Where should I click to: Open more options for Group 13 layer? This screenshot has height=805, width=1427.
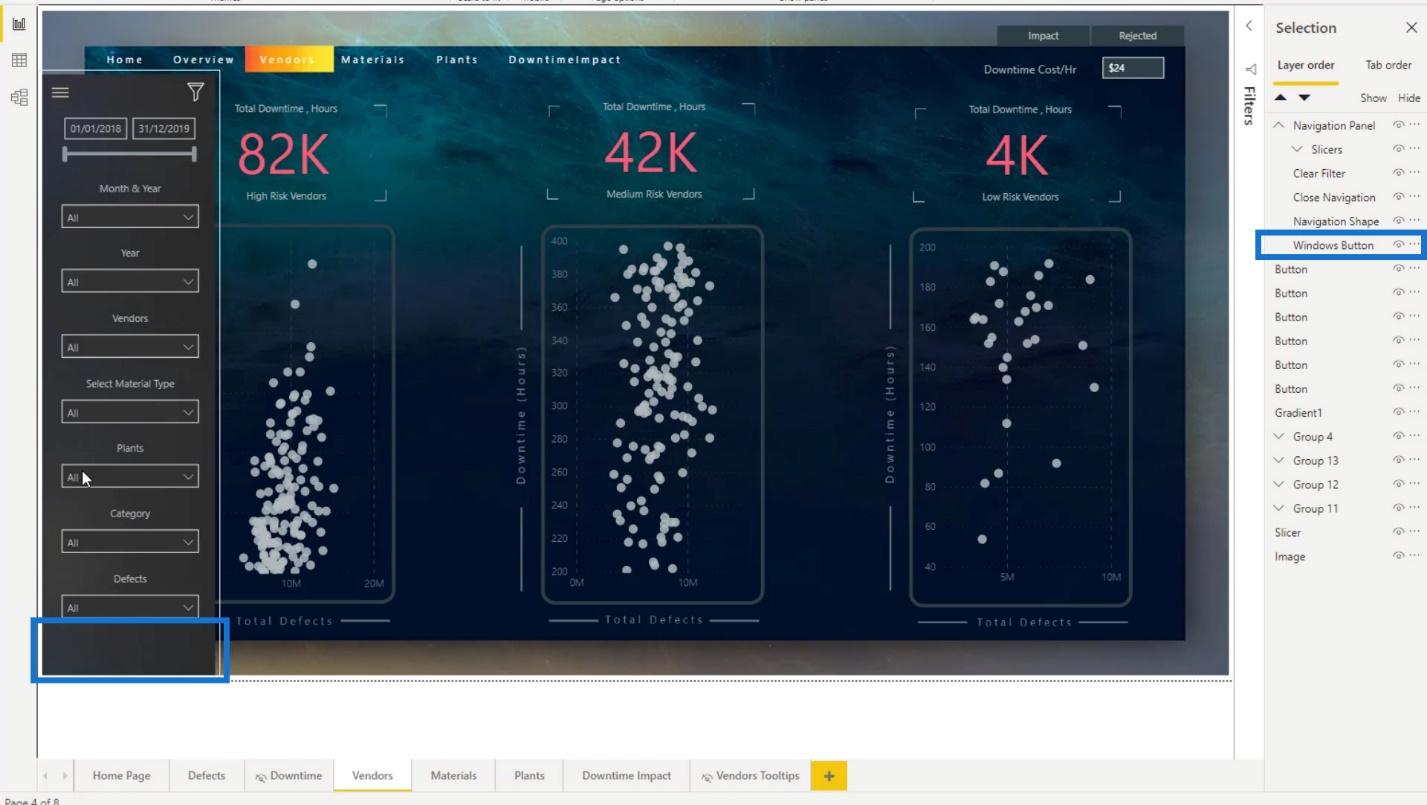tap(1414, 461)
